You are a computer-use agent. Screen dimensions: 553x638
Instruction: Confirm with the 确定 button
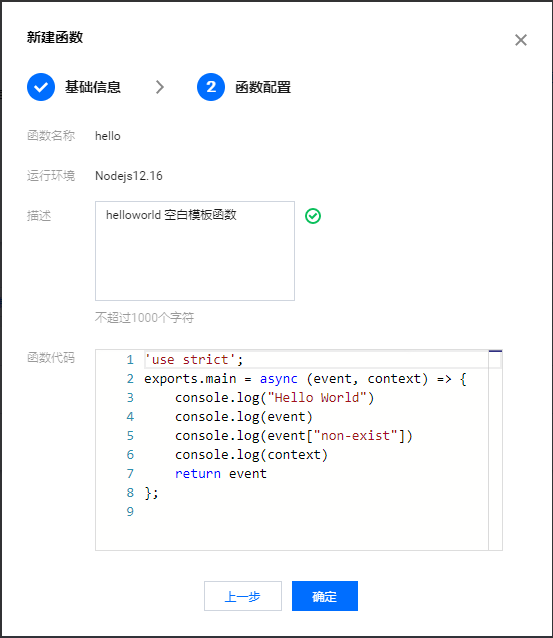[x=325, y=596]
